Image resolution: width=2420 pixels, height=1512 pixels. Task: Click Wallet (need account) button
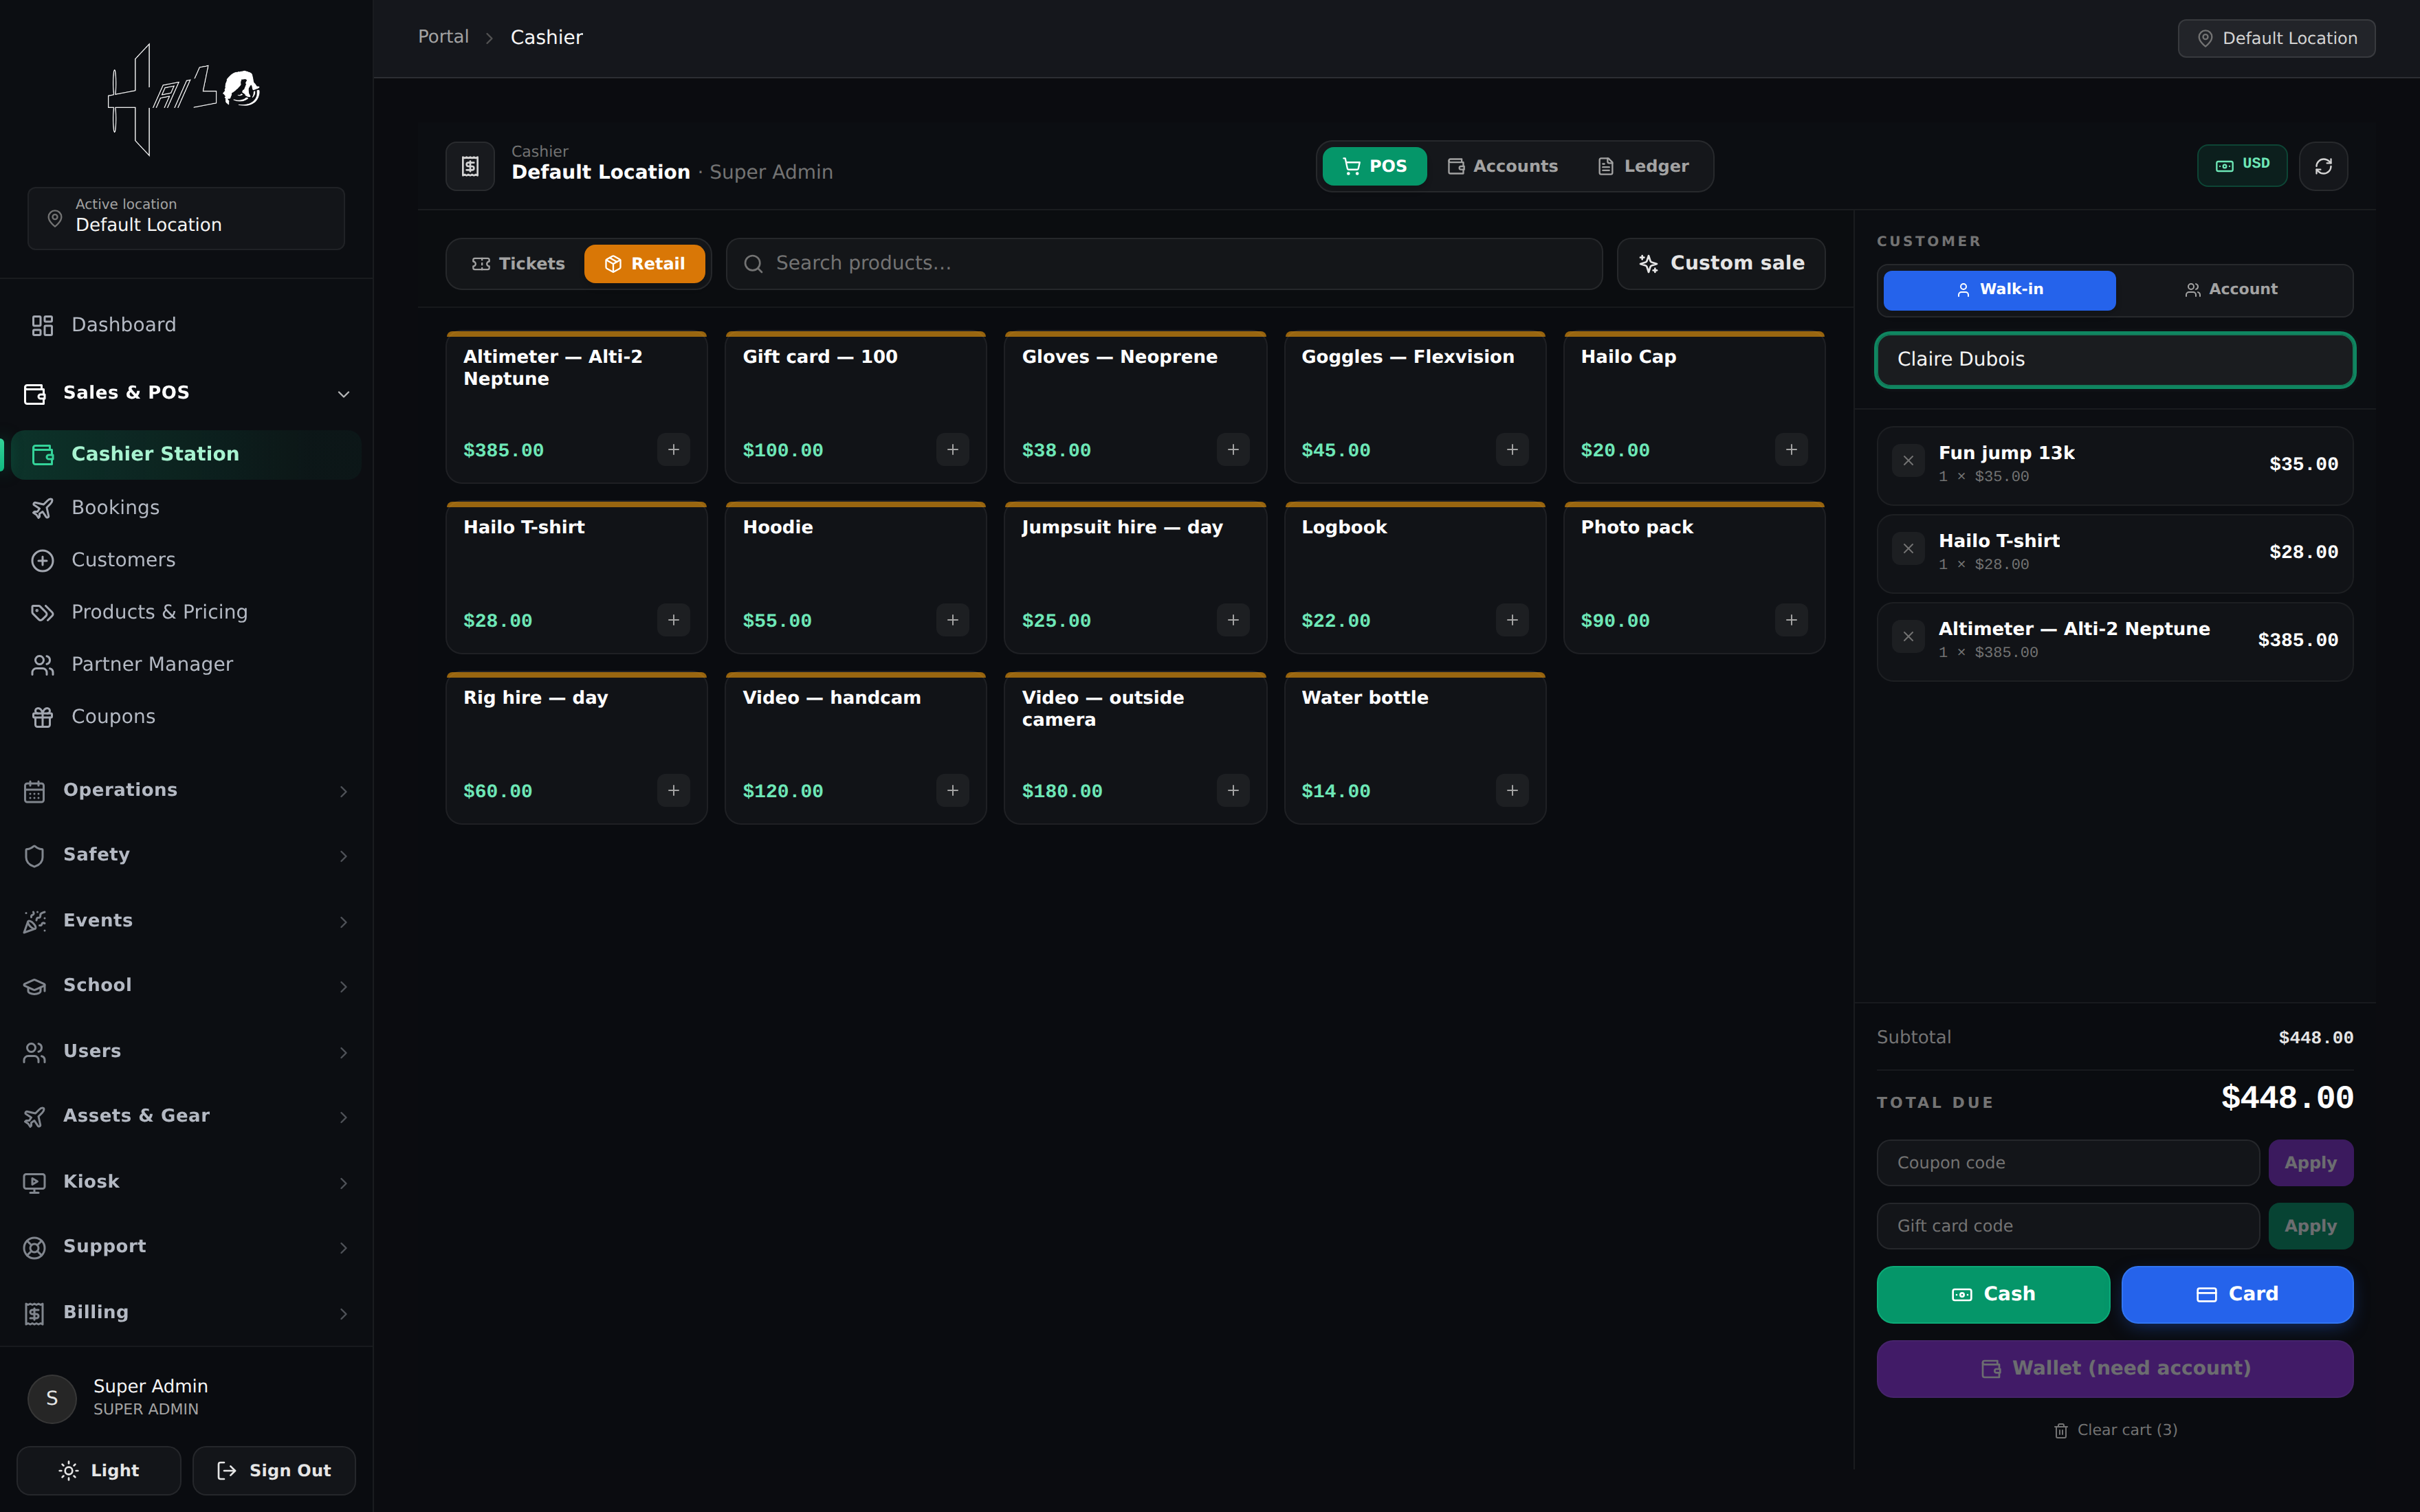[2115, 1368]
